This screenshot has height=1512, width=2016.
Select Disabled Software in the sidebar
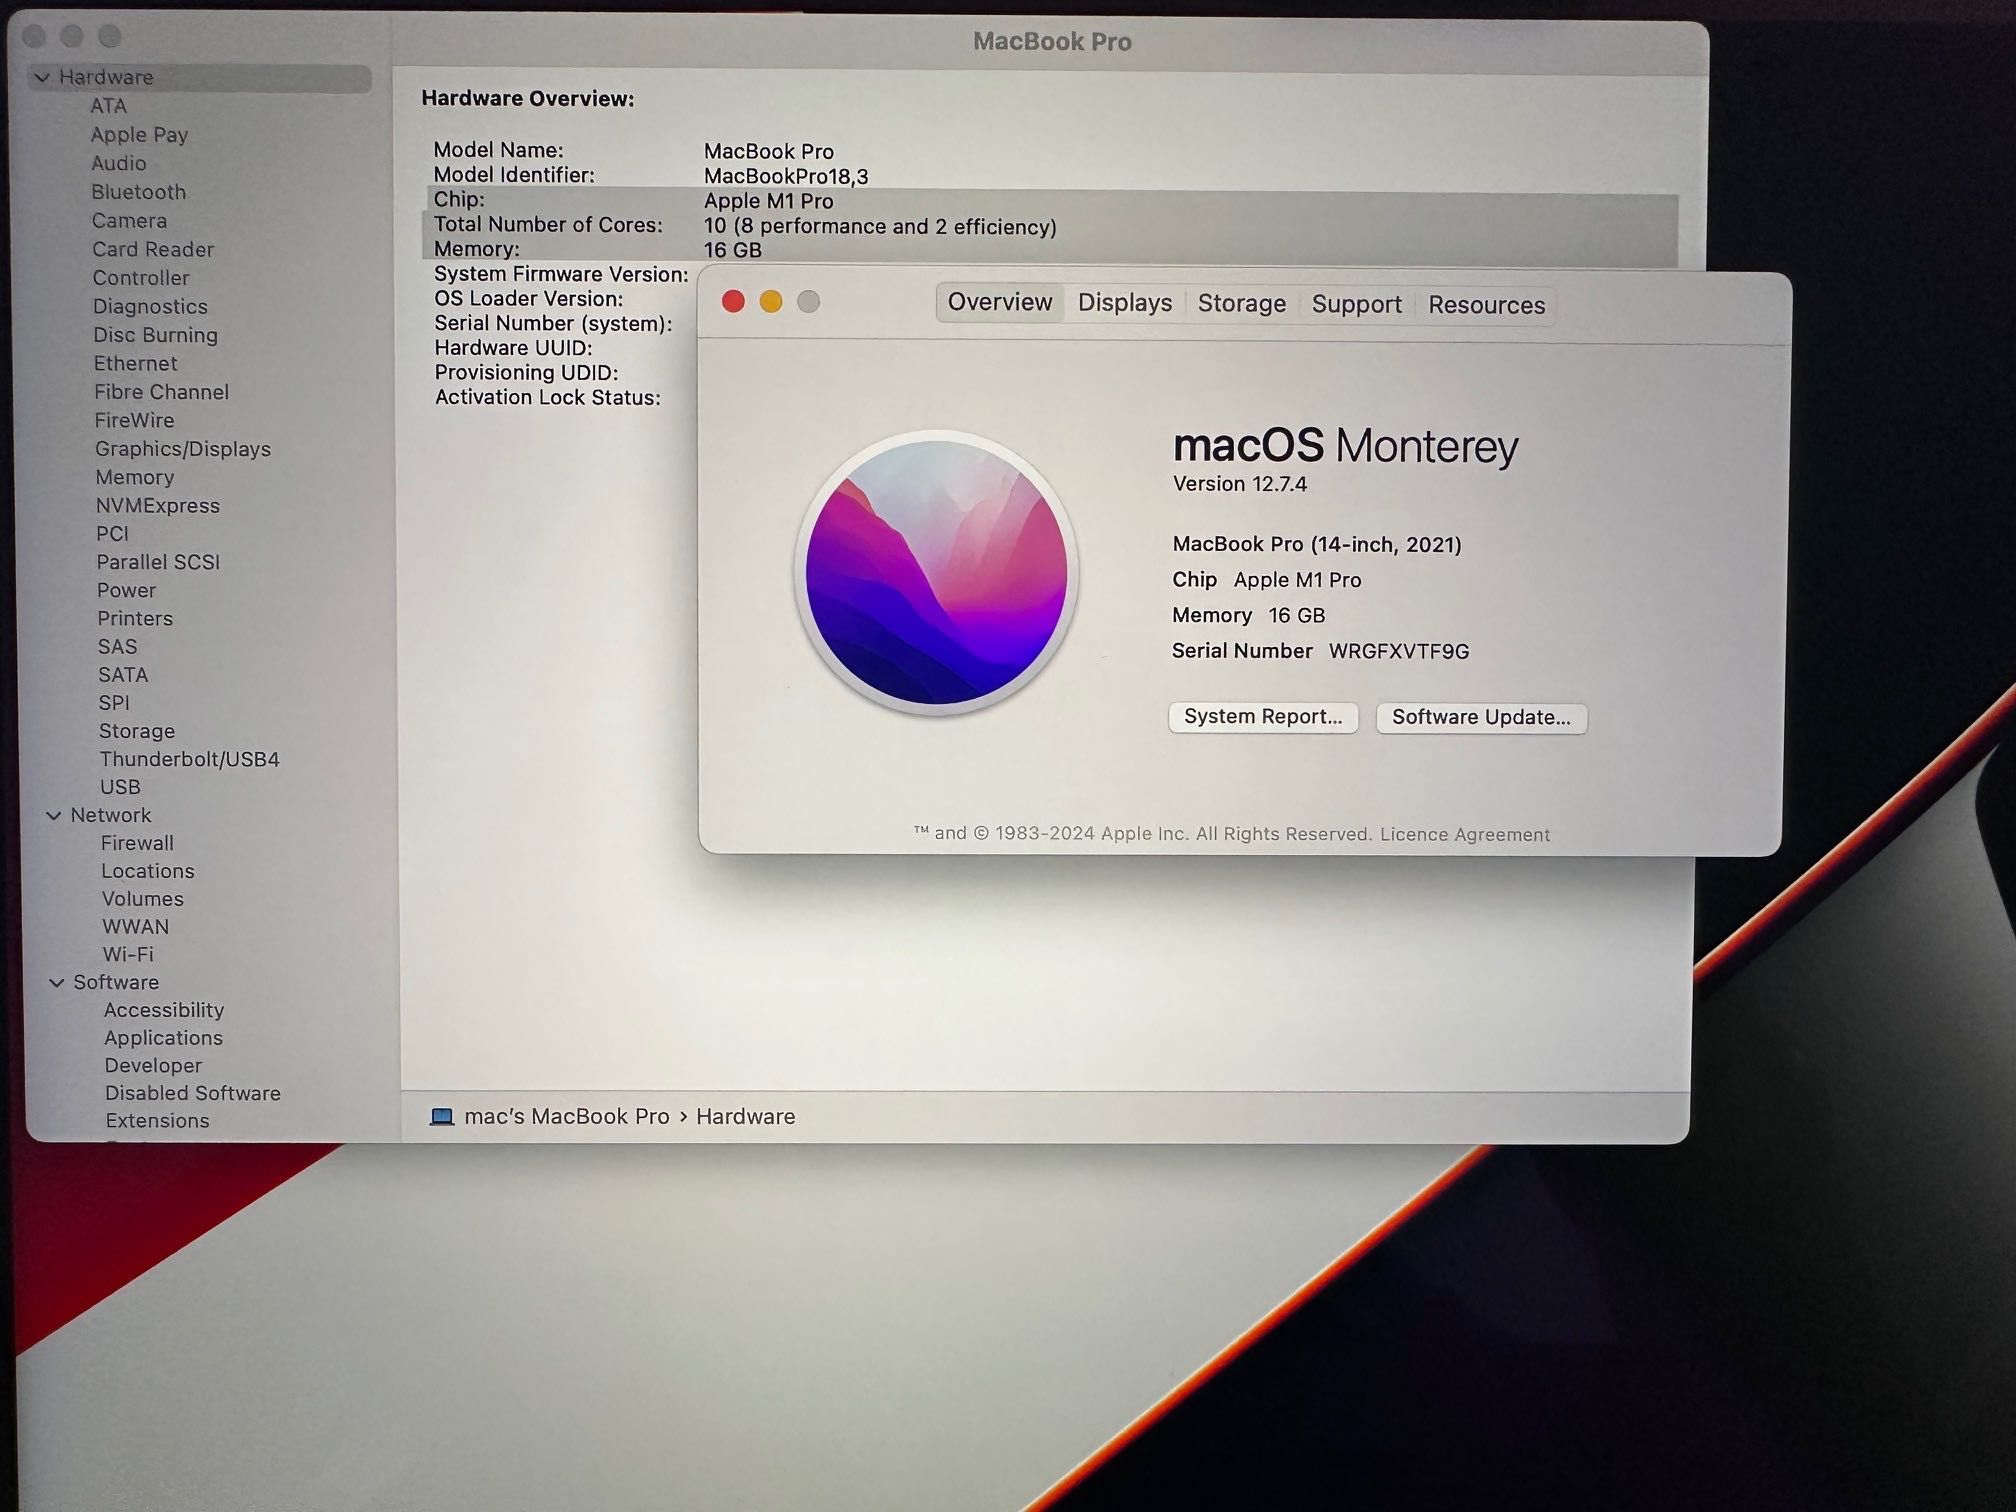click(193, 1093)
